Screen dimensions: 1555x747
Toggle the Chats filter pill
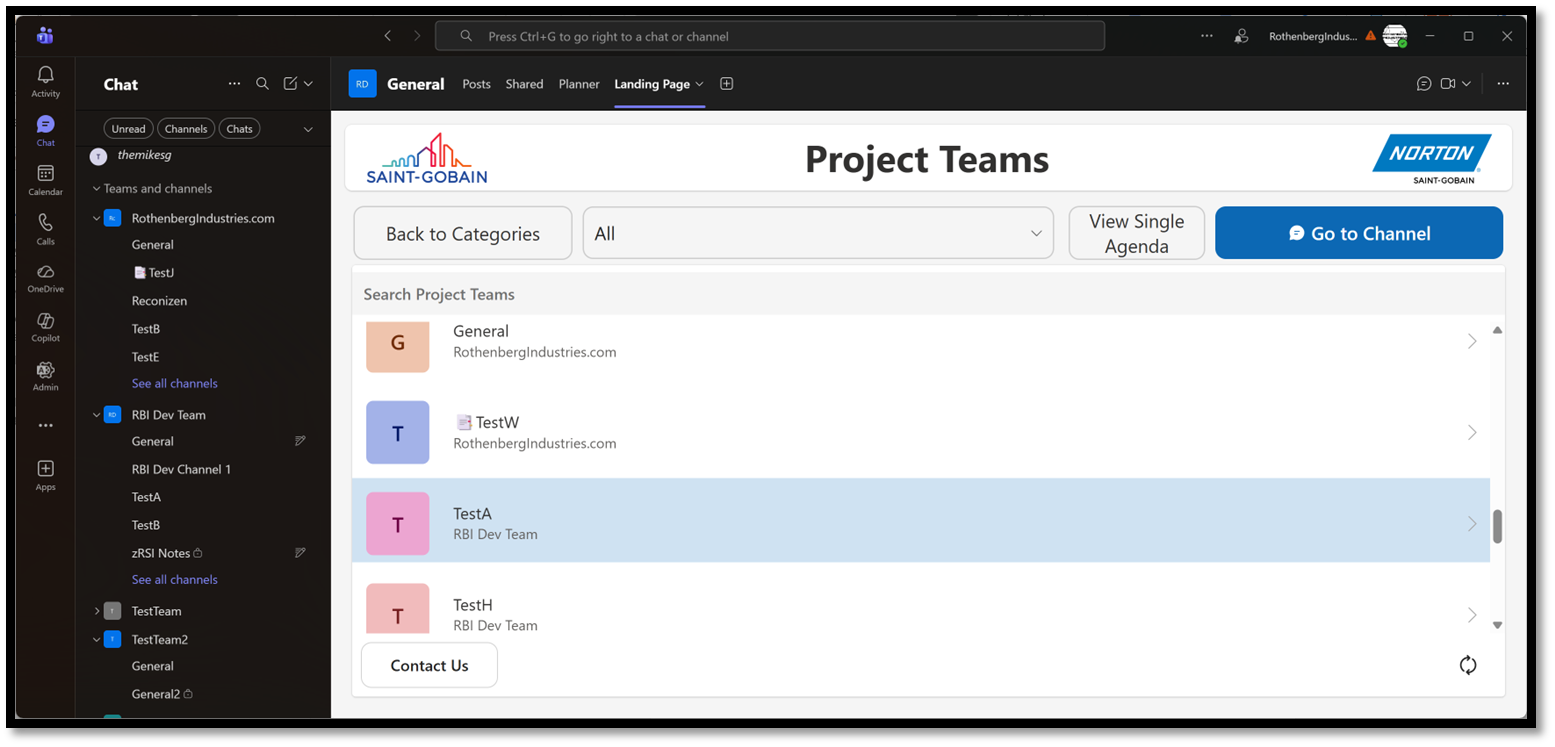239,128
